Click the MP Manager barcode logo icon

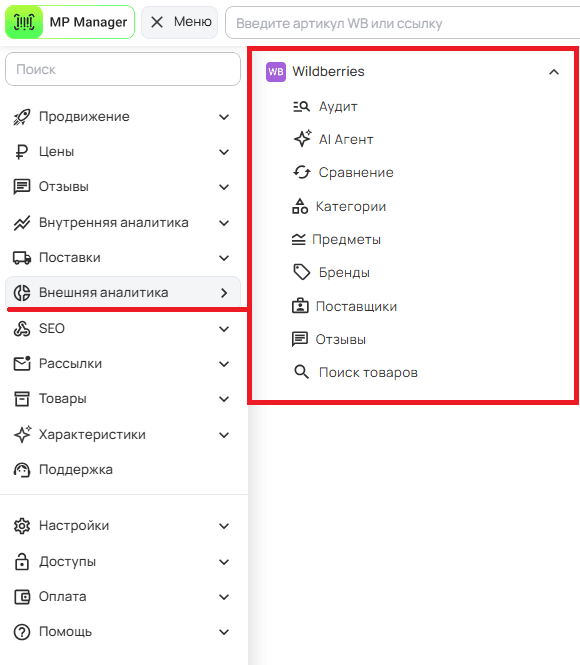pyautogui.click(x=24, y=22)
